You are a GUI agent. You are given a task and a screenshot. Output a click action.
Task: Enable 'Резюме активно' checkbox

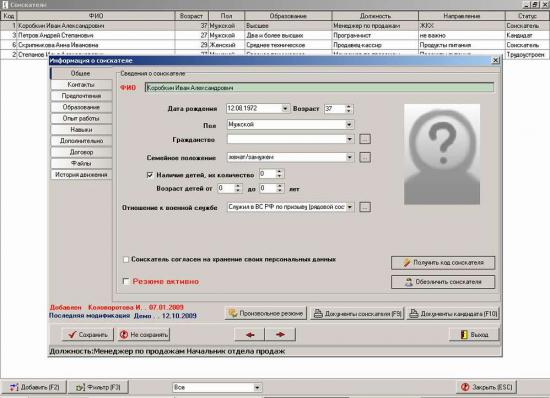point(126,281)
